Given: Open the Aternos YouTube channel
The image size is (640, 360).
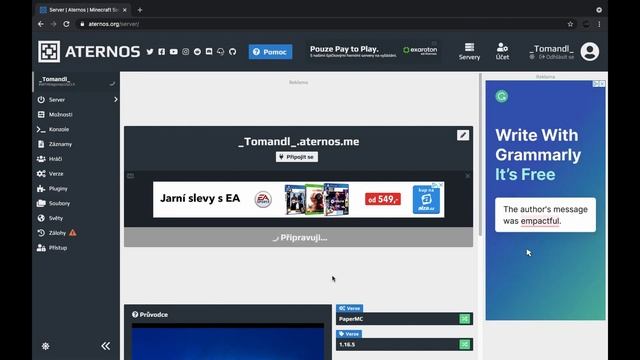Looking at the screenshot, I should coord(173,52).
